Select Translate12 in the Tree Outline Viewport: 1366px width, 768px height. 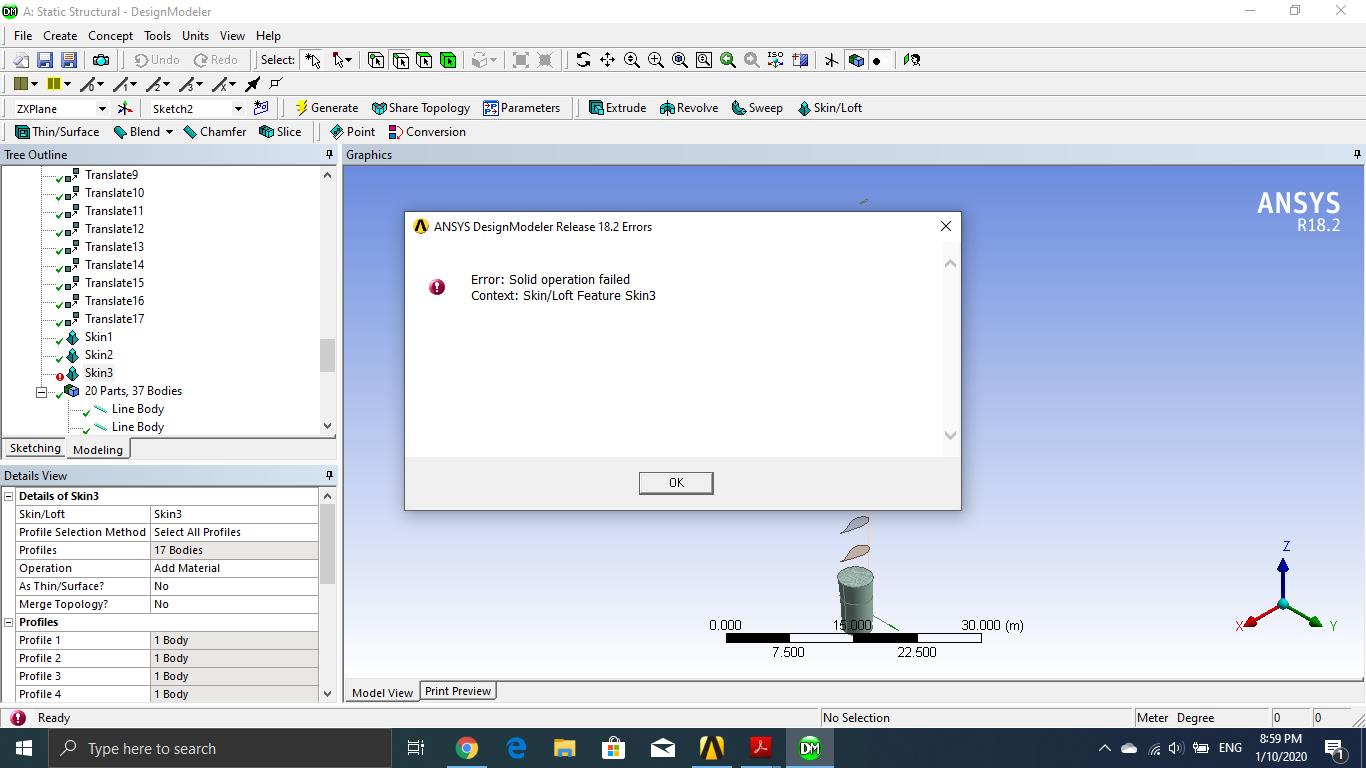click(114, 229)
